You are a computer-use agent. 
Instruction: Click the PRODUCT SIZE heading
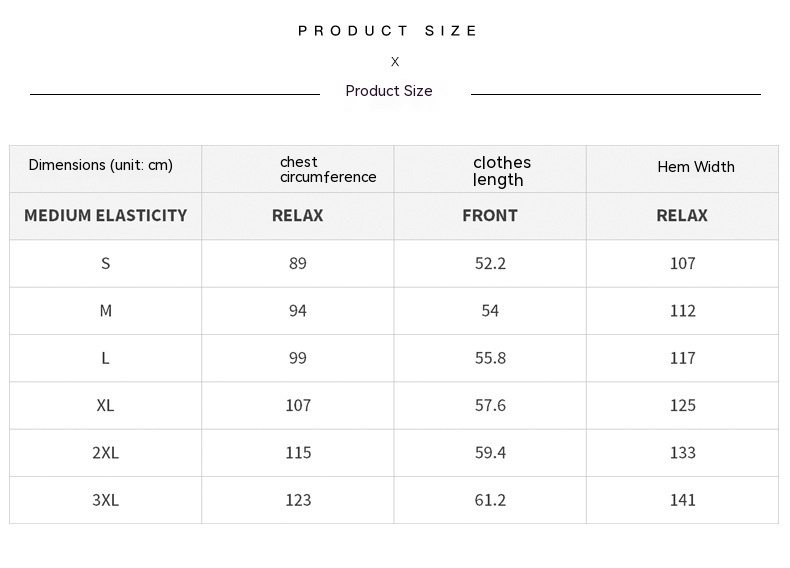(387, 31)
